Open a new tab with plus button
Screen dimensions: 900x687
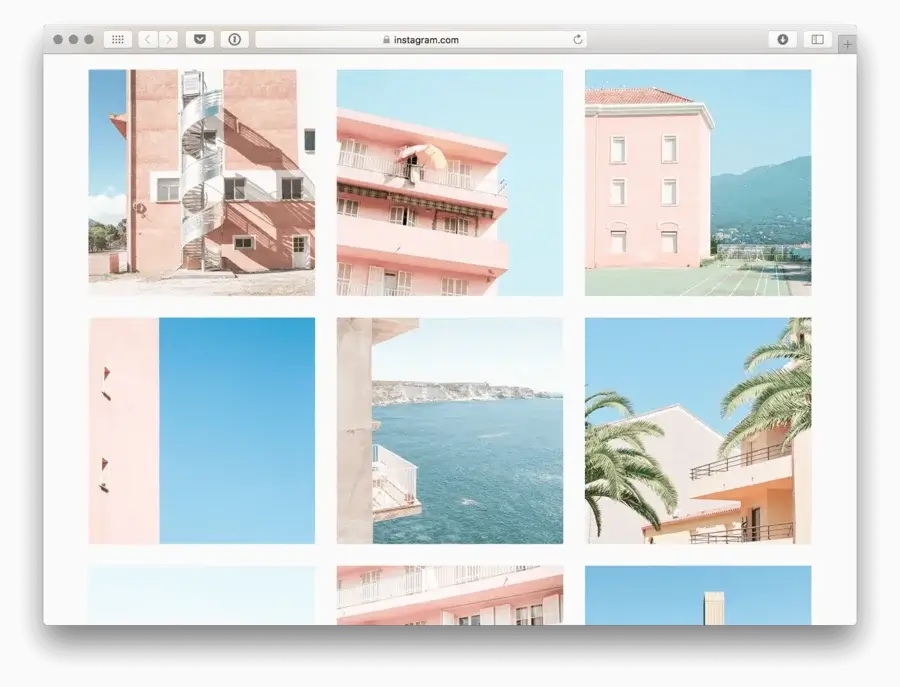coord(847,45)
